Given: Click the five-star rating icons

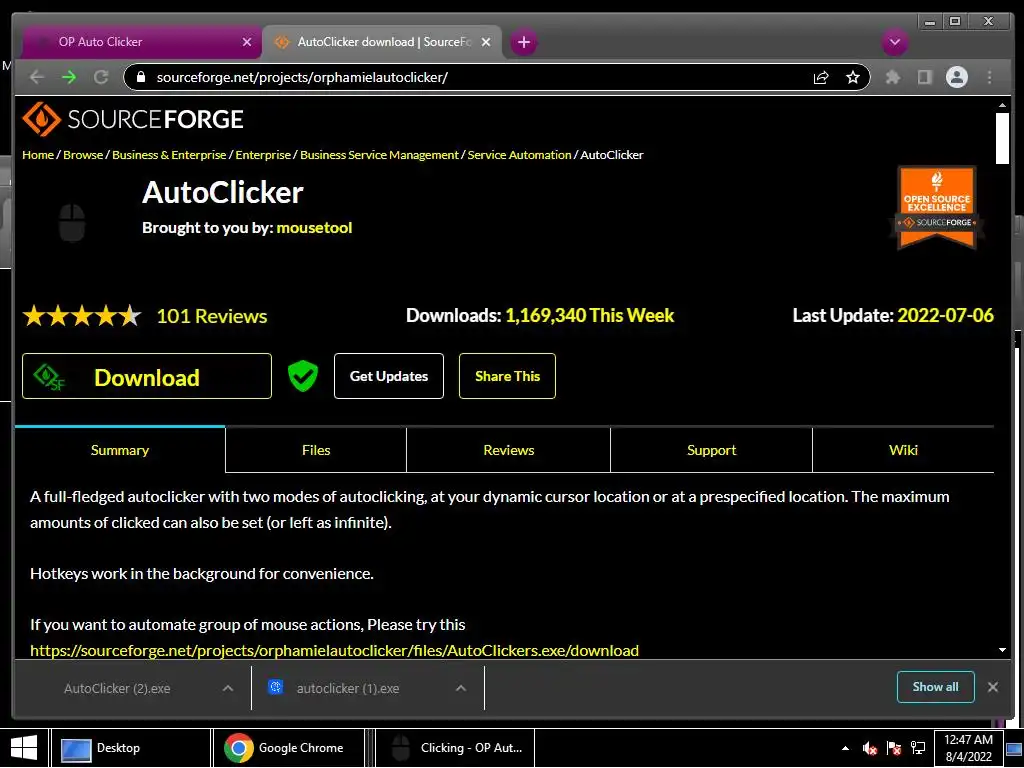Looking at the screenshot, I should coord(82,316).
